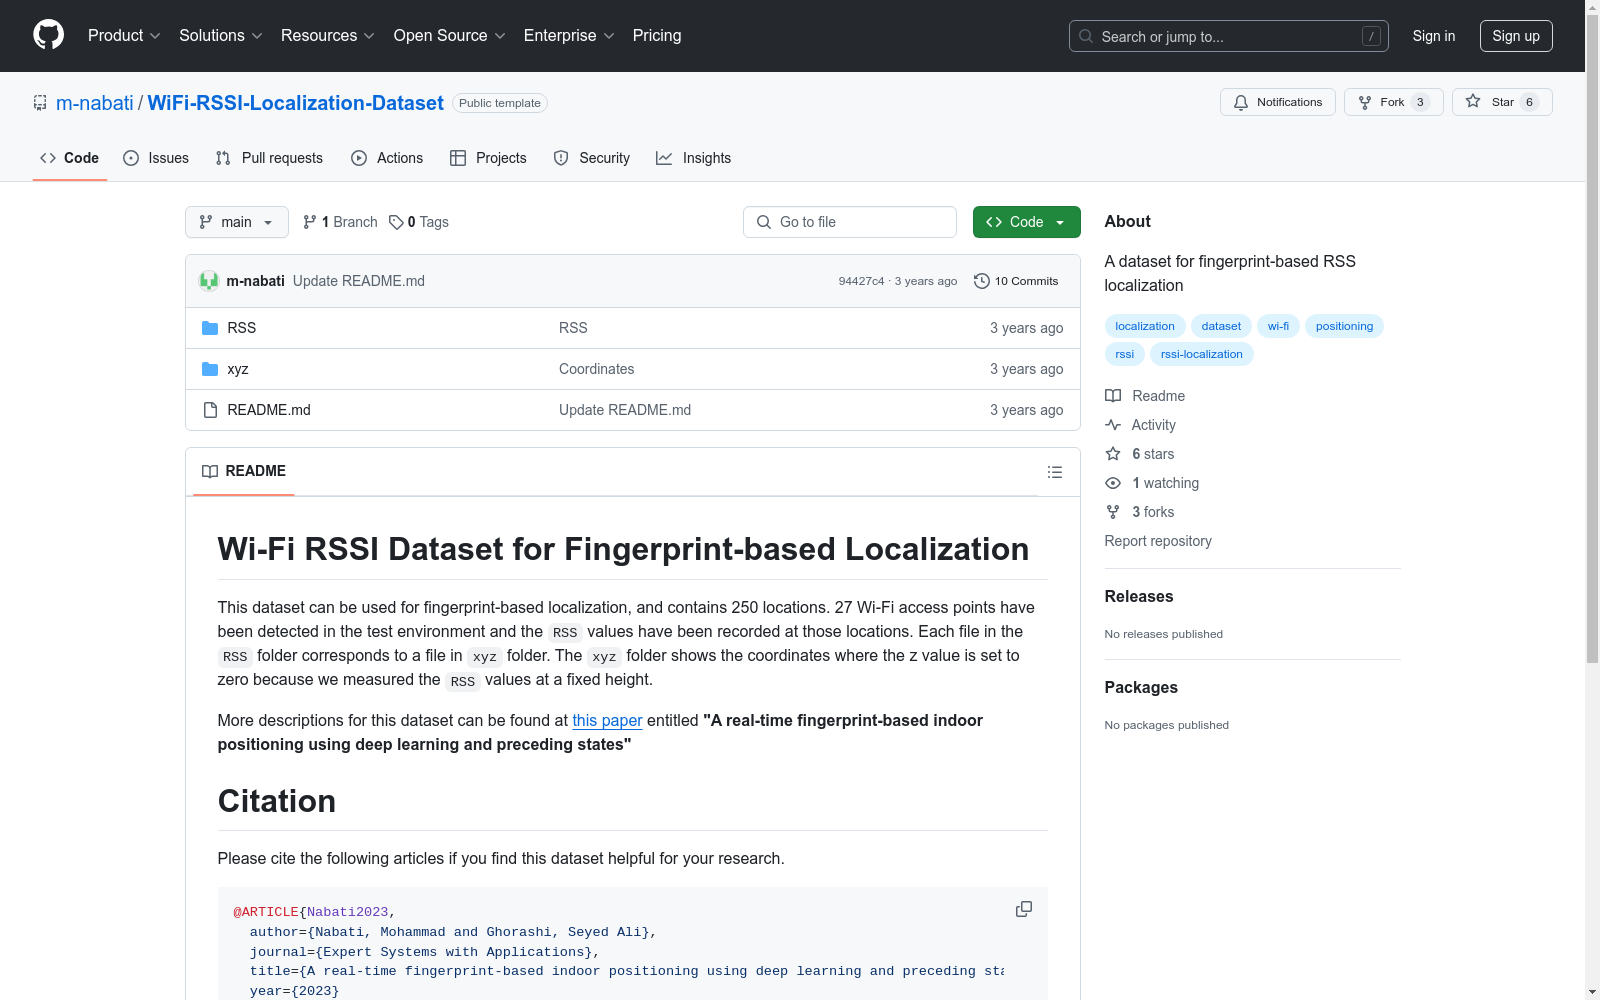Select the rssi-localization topic tag

click(1201, 354)
